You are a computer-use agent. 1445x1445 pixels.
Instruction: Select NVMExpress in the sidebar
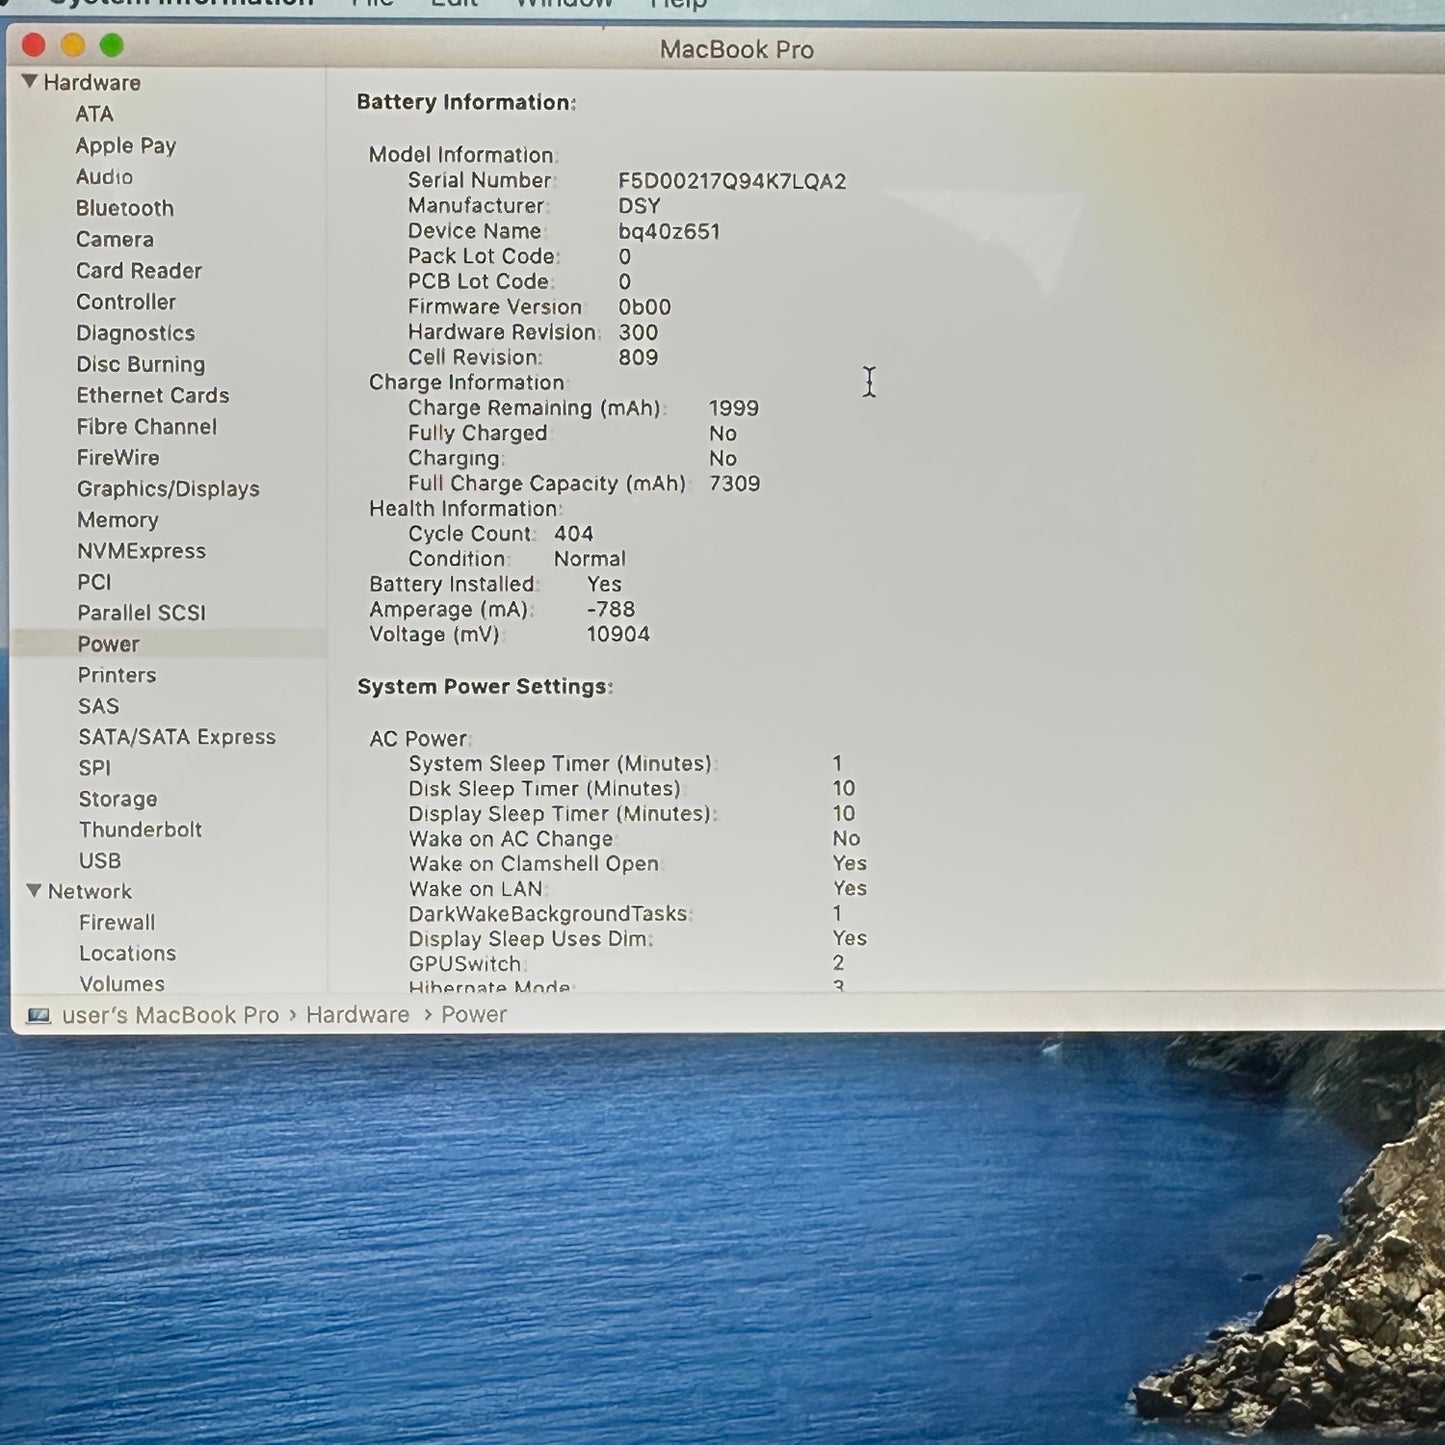click(142, 551)
